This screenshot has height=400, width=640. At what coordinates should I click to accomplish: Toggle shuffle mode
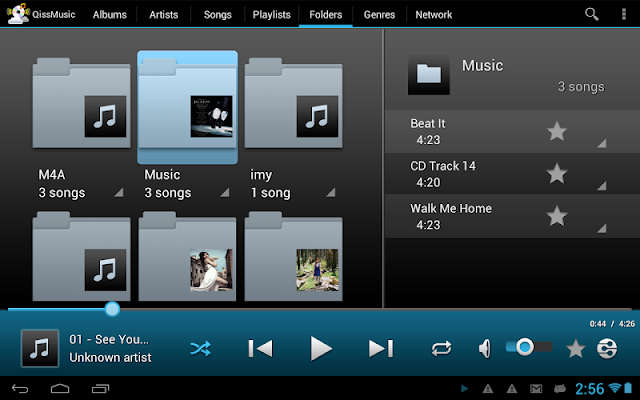(200, 349)
